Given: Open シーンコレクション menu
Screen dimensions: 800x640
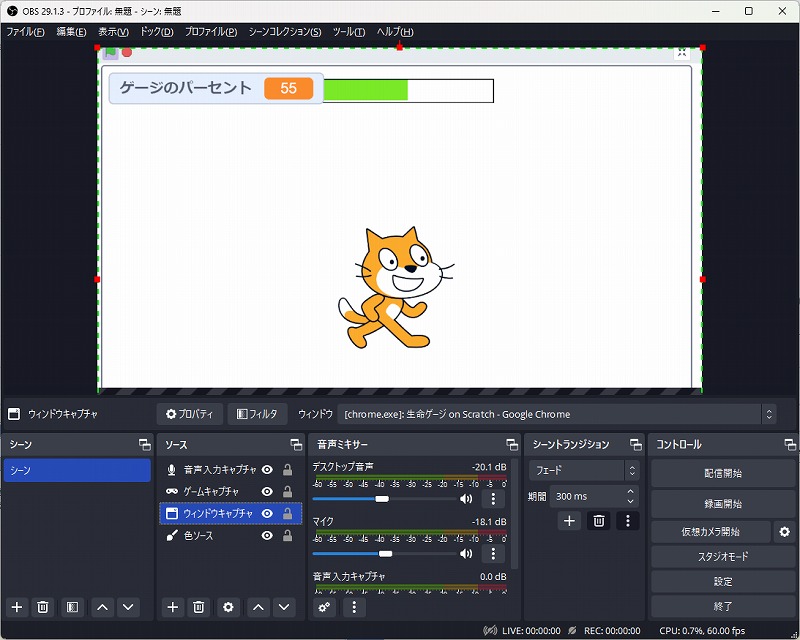Looking at the screenshot, I should [x=285, y=32].
